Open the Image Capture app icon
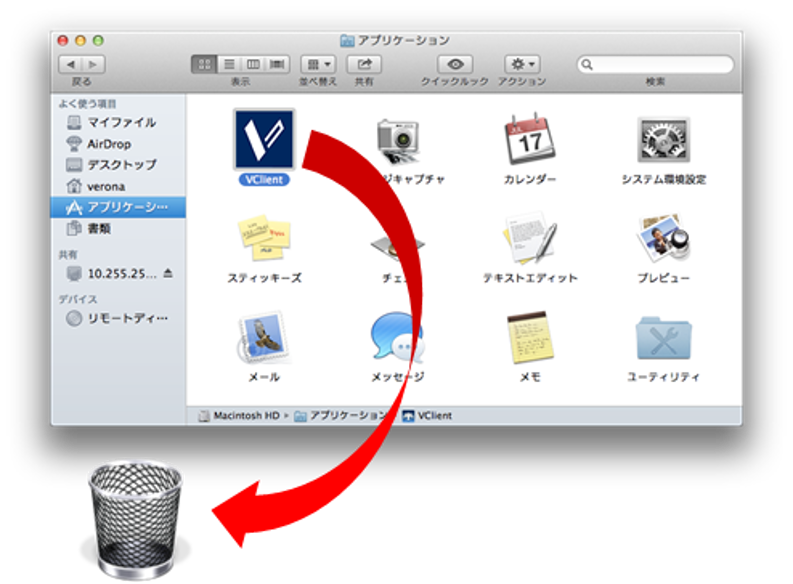This screenshot has width=793, height=584. (x=398, y=142)
